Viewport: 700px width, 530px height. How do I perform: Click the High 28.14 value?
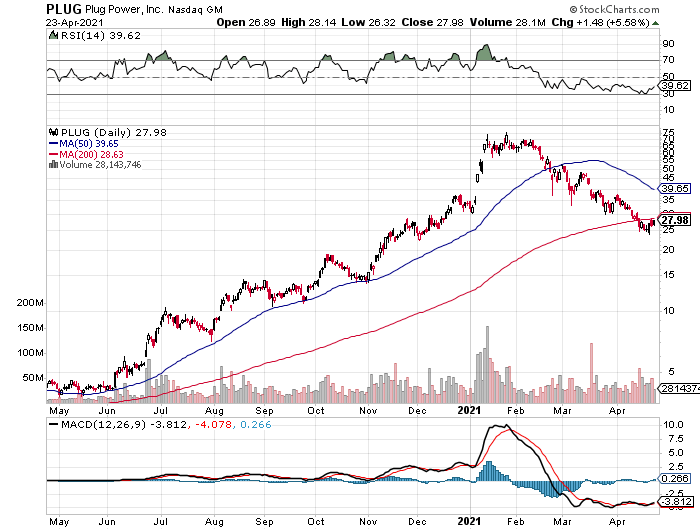(308, 22)
